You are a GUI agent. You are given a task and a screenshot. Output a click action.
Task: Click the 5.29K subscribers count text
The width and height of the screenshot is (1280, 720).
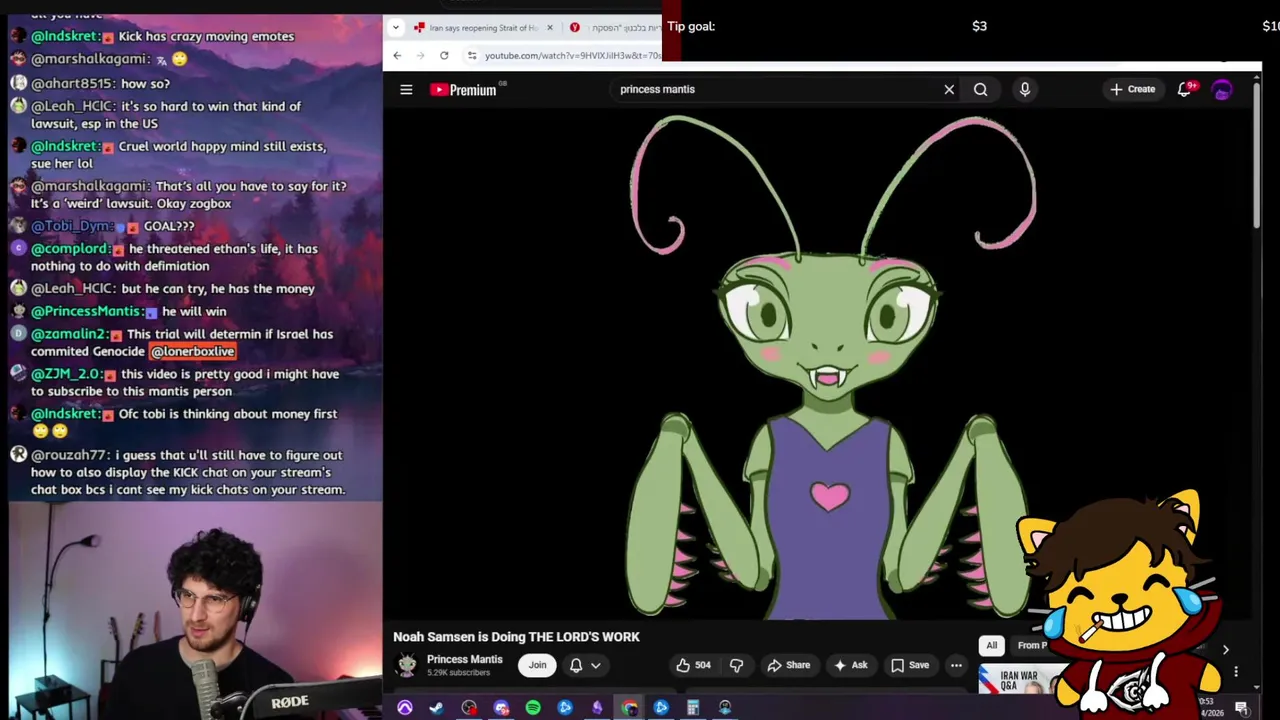pos(458,672)
